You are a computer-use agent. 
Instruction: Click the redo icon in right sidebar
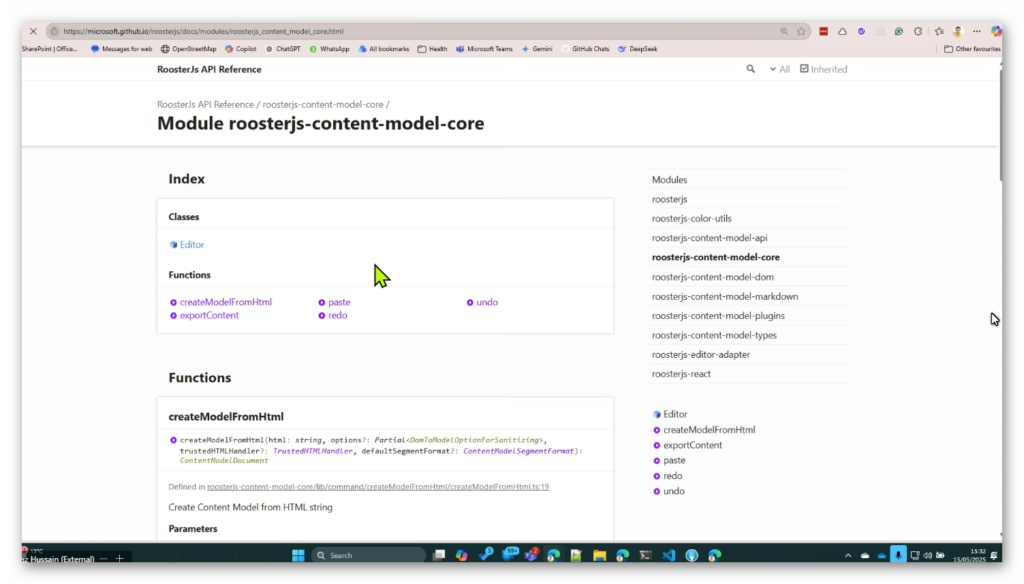click(x=657, y=476)
